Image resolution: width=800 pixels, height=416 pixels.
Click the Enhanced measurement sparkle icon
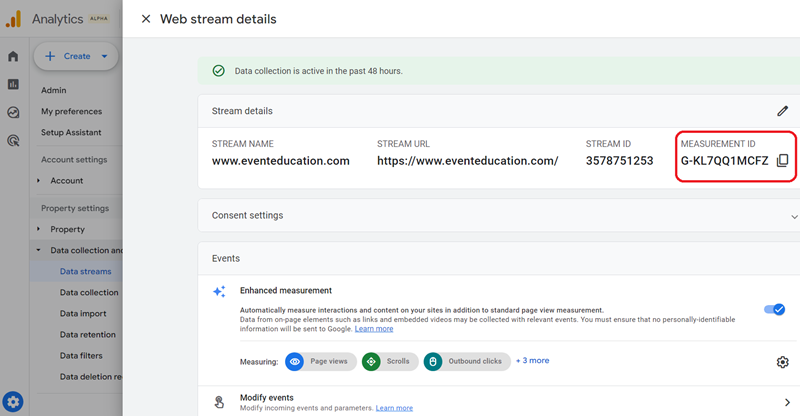pyautogui.click(x=219, y=291)
